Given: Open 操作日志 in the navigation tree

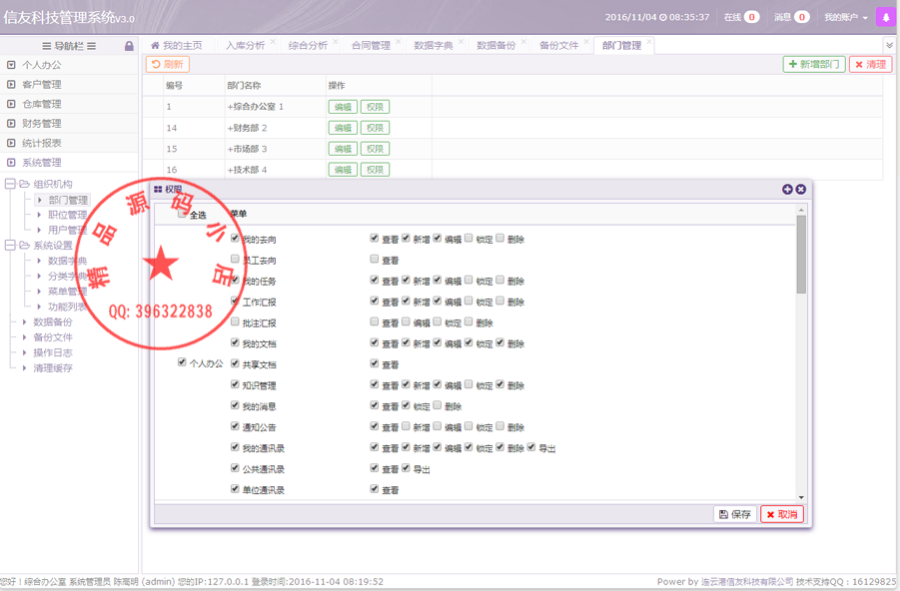Looking at the screenshot, I should 52,352.
